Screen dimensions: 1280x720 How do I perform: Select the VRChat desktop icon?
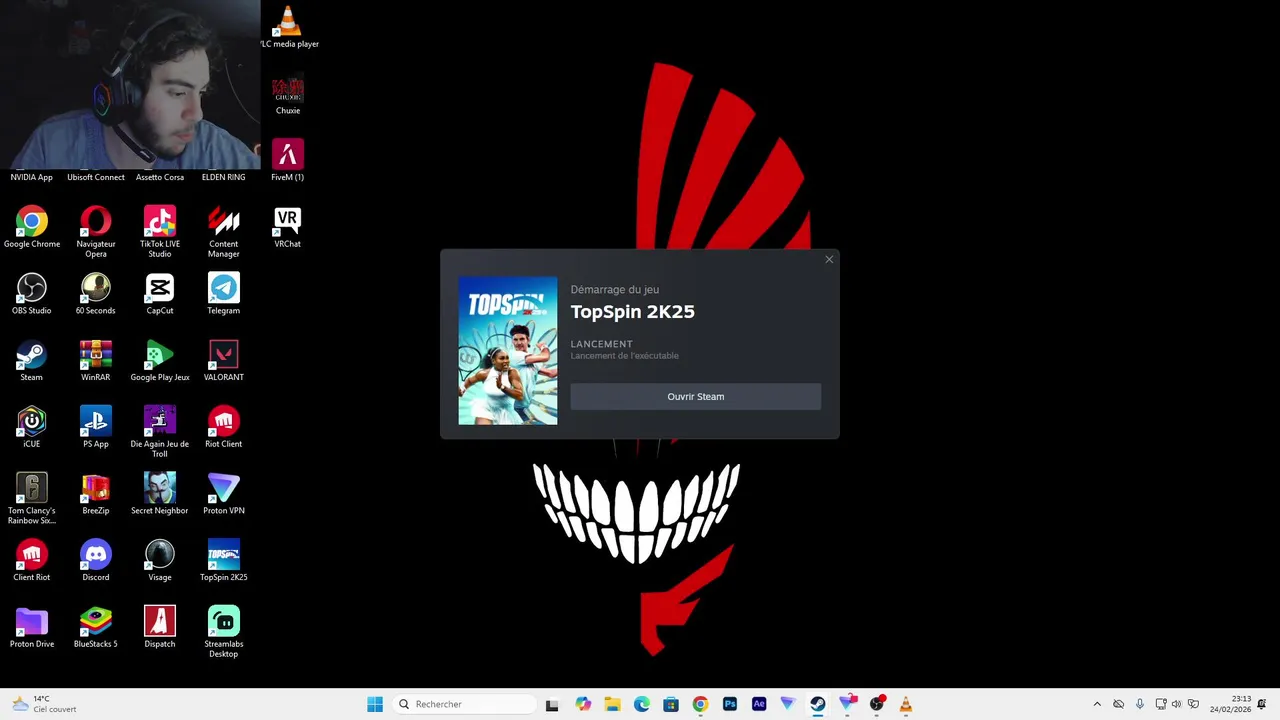(288, 227)
